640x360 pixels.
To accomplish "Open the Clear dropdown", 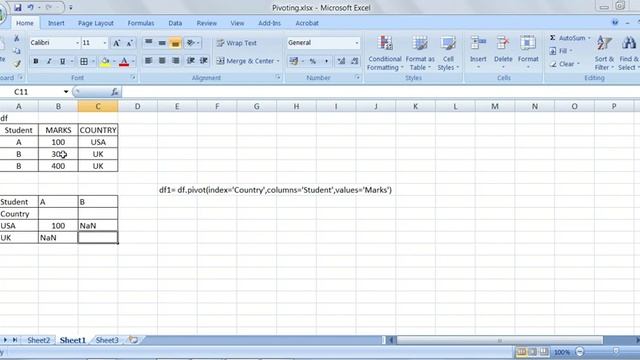I will point(564,64).
